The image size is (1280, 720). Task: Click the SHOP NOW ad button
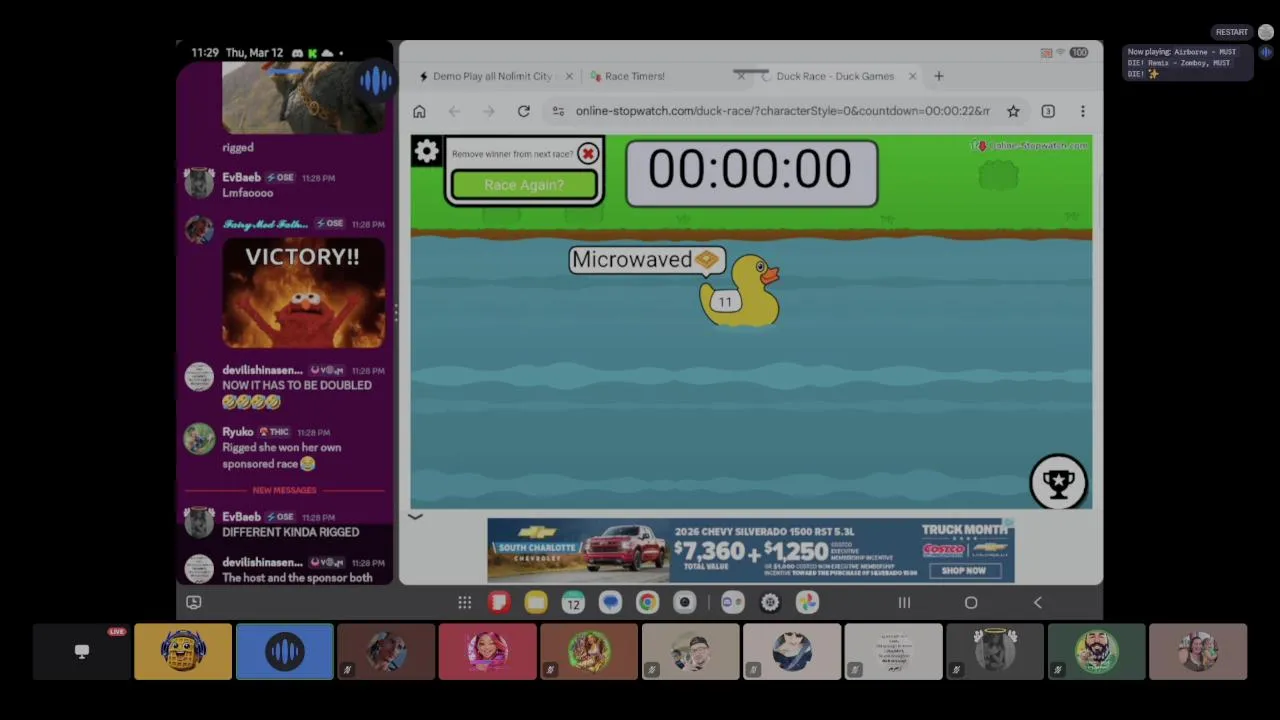tap(963, 571)
